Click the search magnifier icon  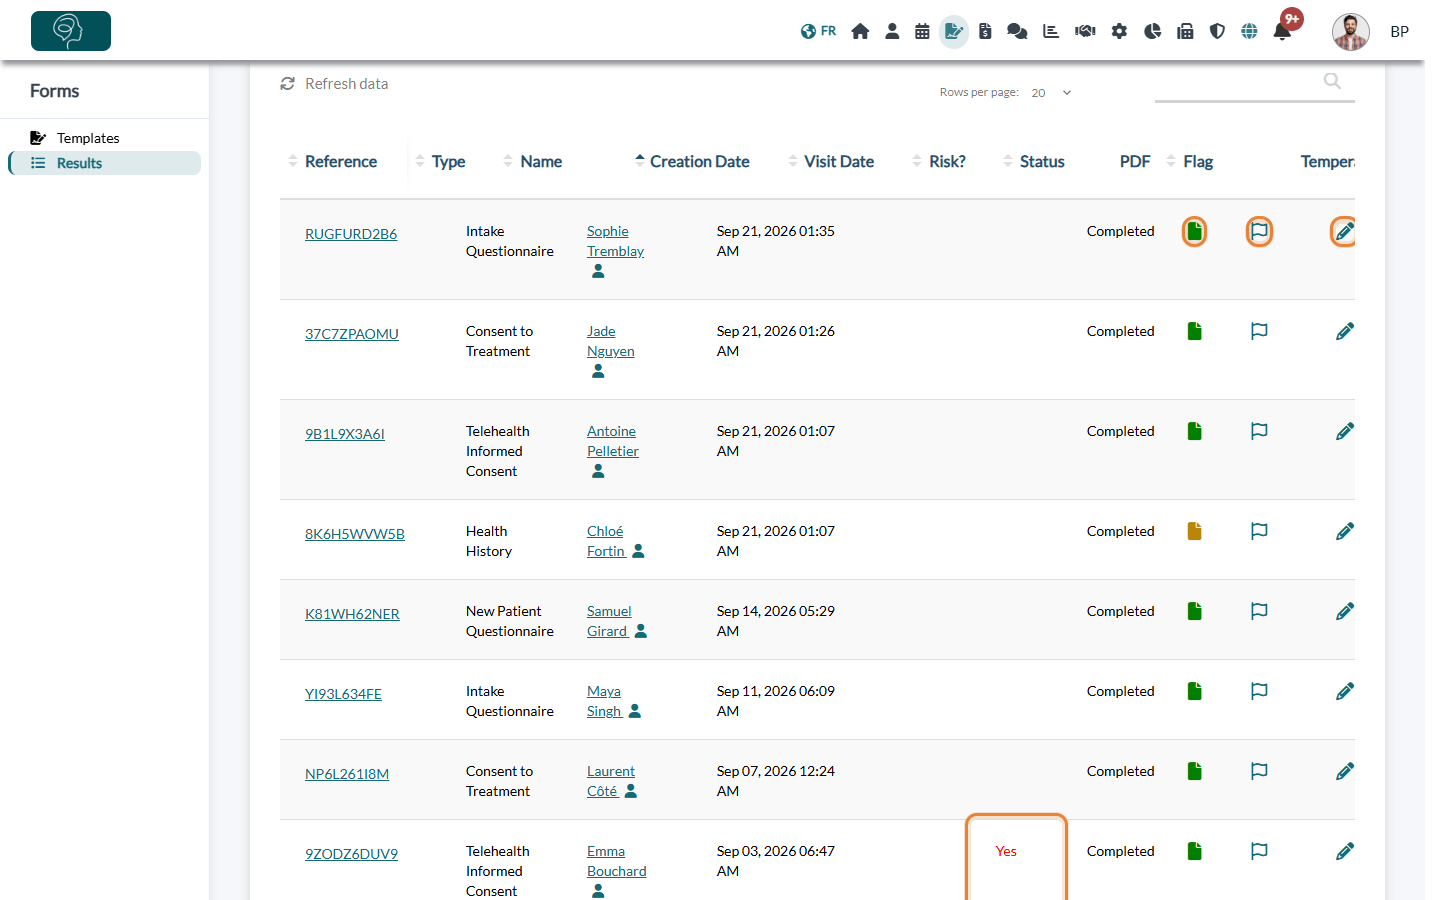(x=1332, y=81)
